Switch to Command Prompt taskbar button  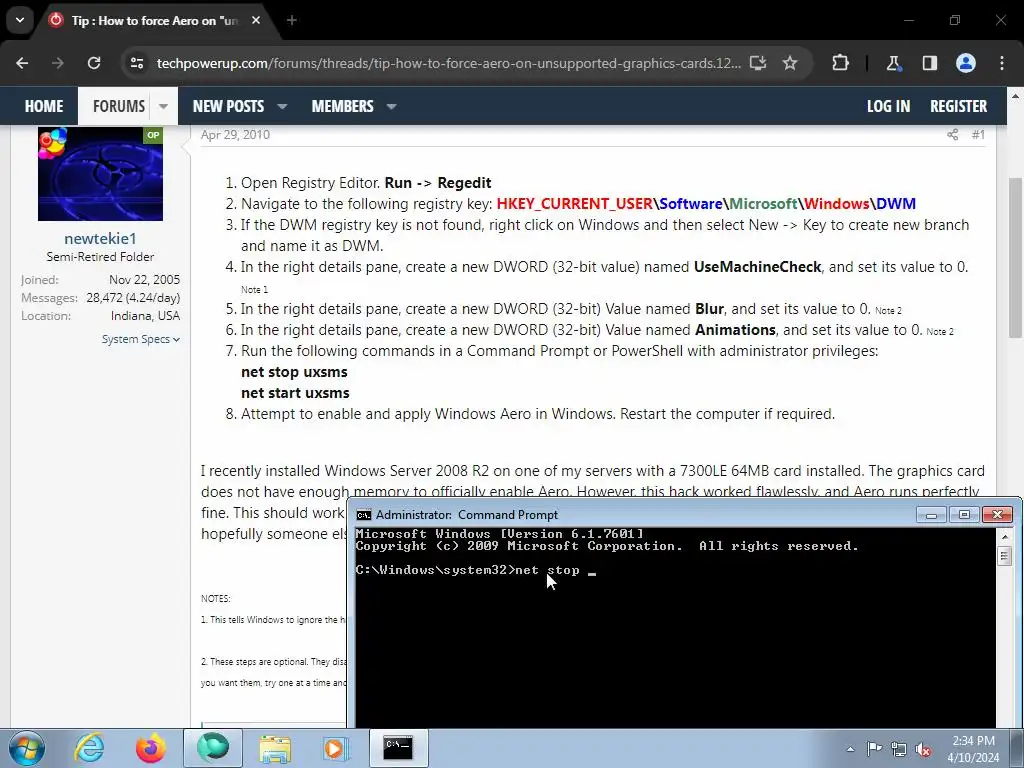pos(398,748)
